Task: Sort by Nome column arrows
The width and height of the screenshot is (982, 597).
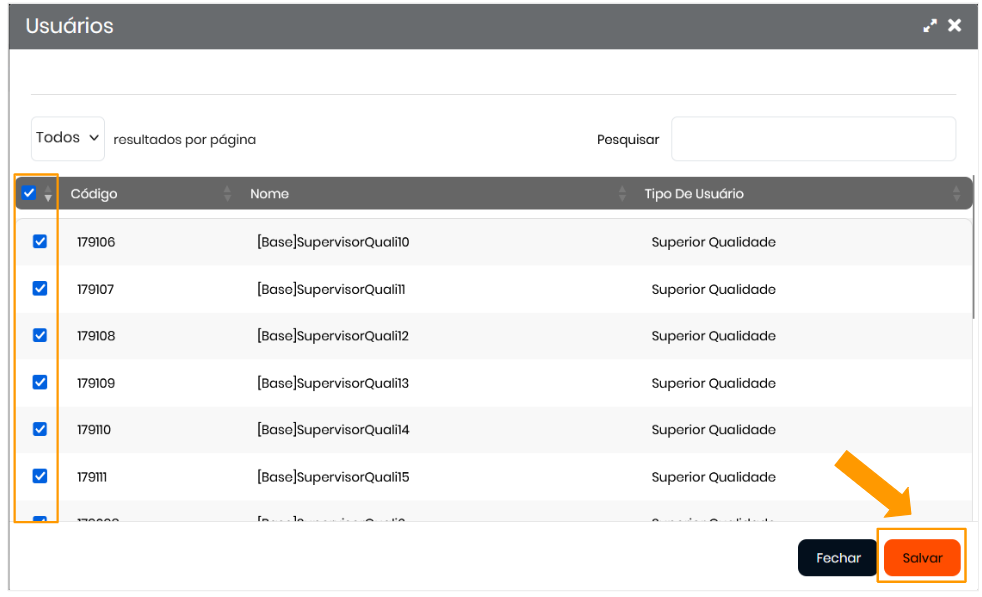Action: [622, 194]
